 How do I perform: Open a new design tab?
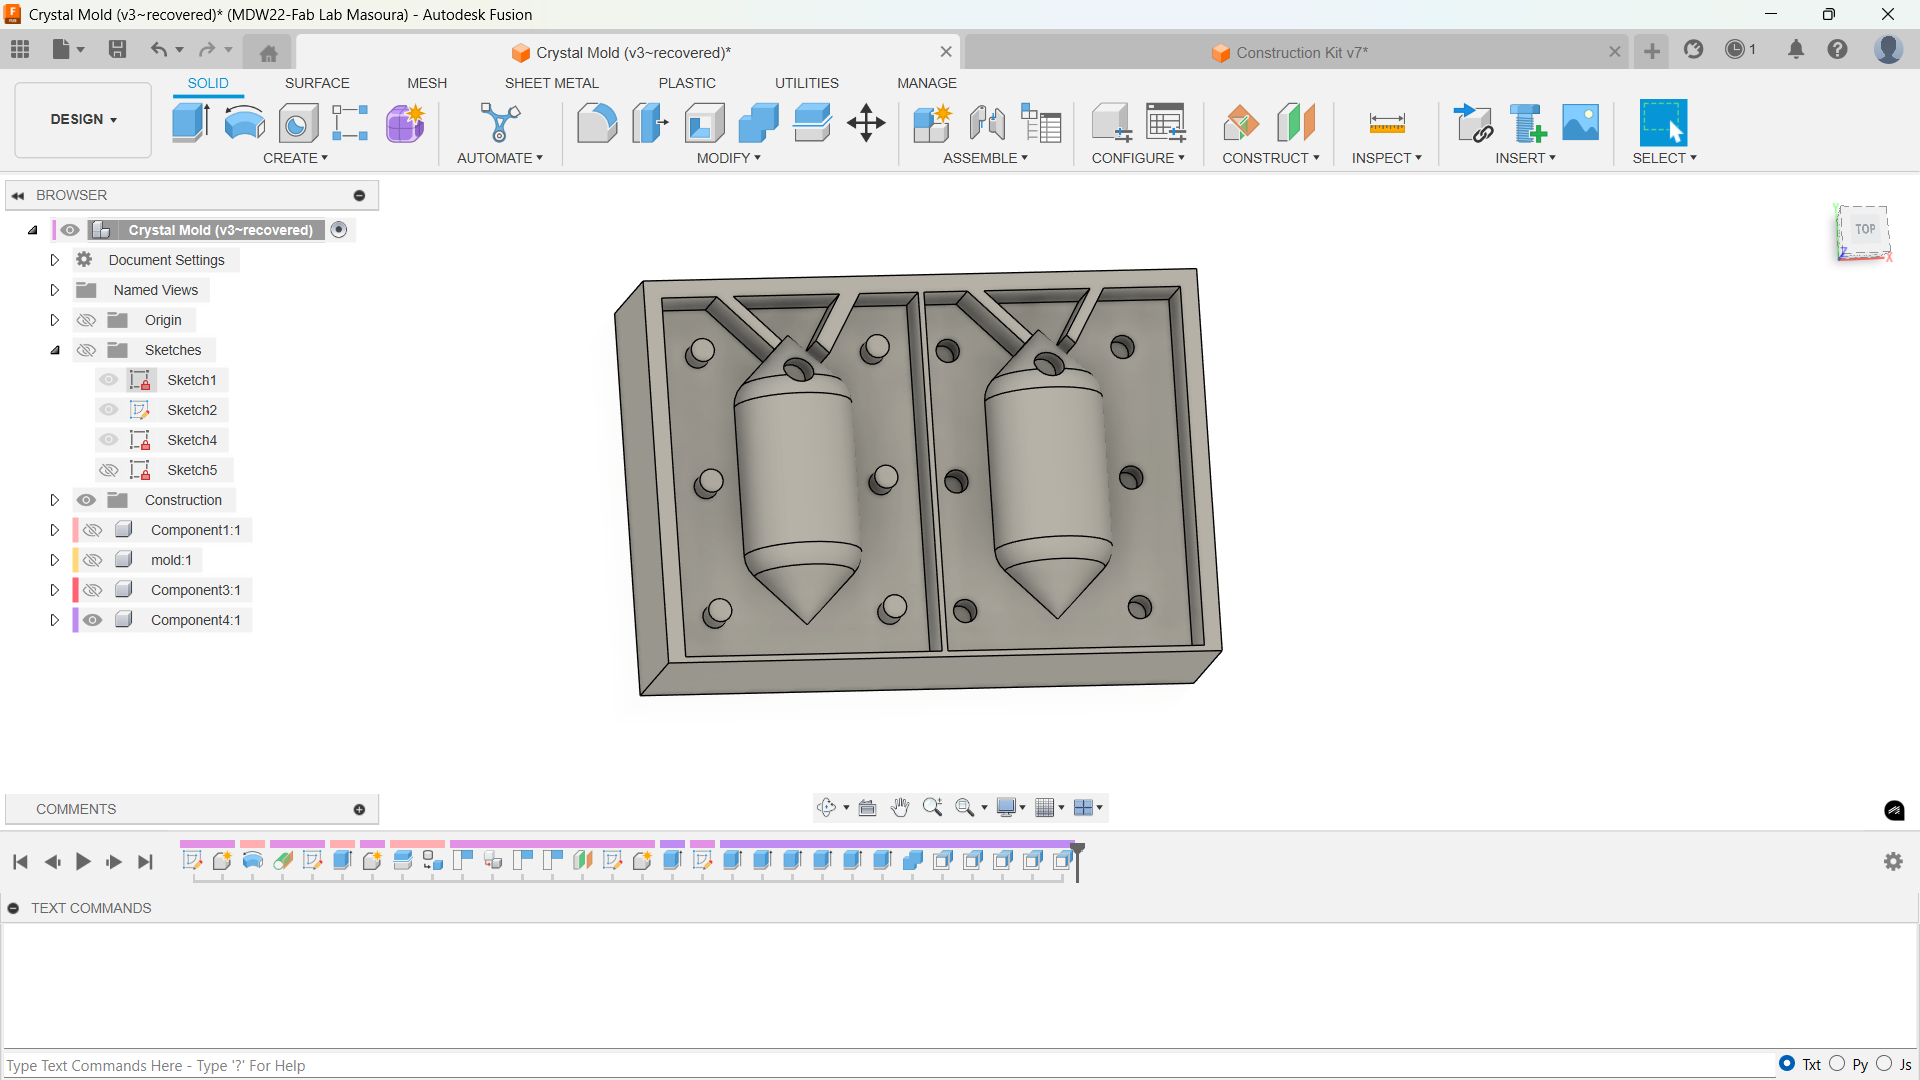click(1652, 51)
